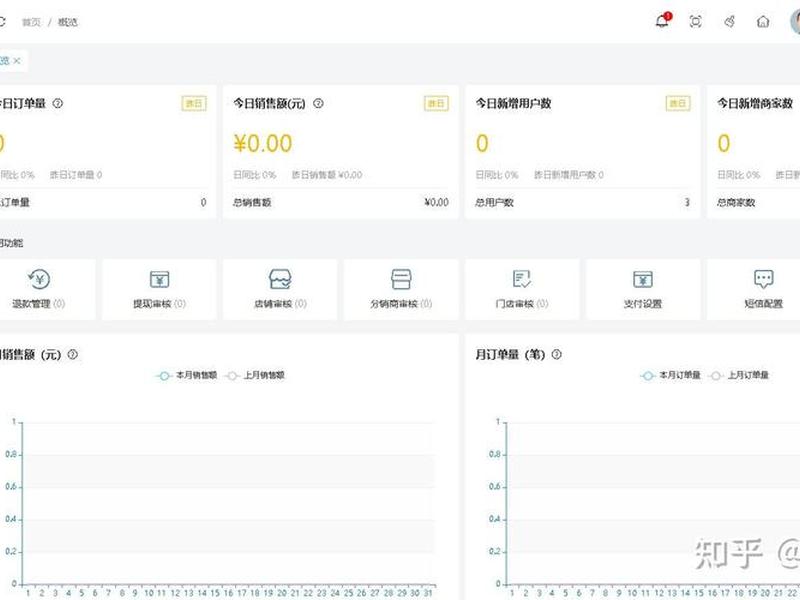This screenshot has height=600, width=800.
Task: Toggle 本月销售额 legend series
Action: (x=187, y=376)
